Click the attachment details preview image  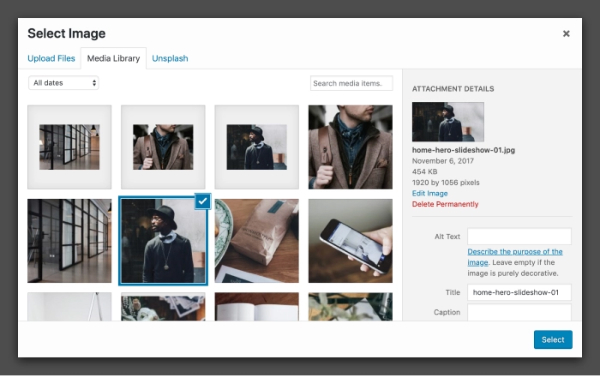(448, 122)
